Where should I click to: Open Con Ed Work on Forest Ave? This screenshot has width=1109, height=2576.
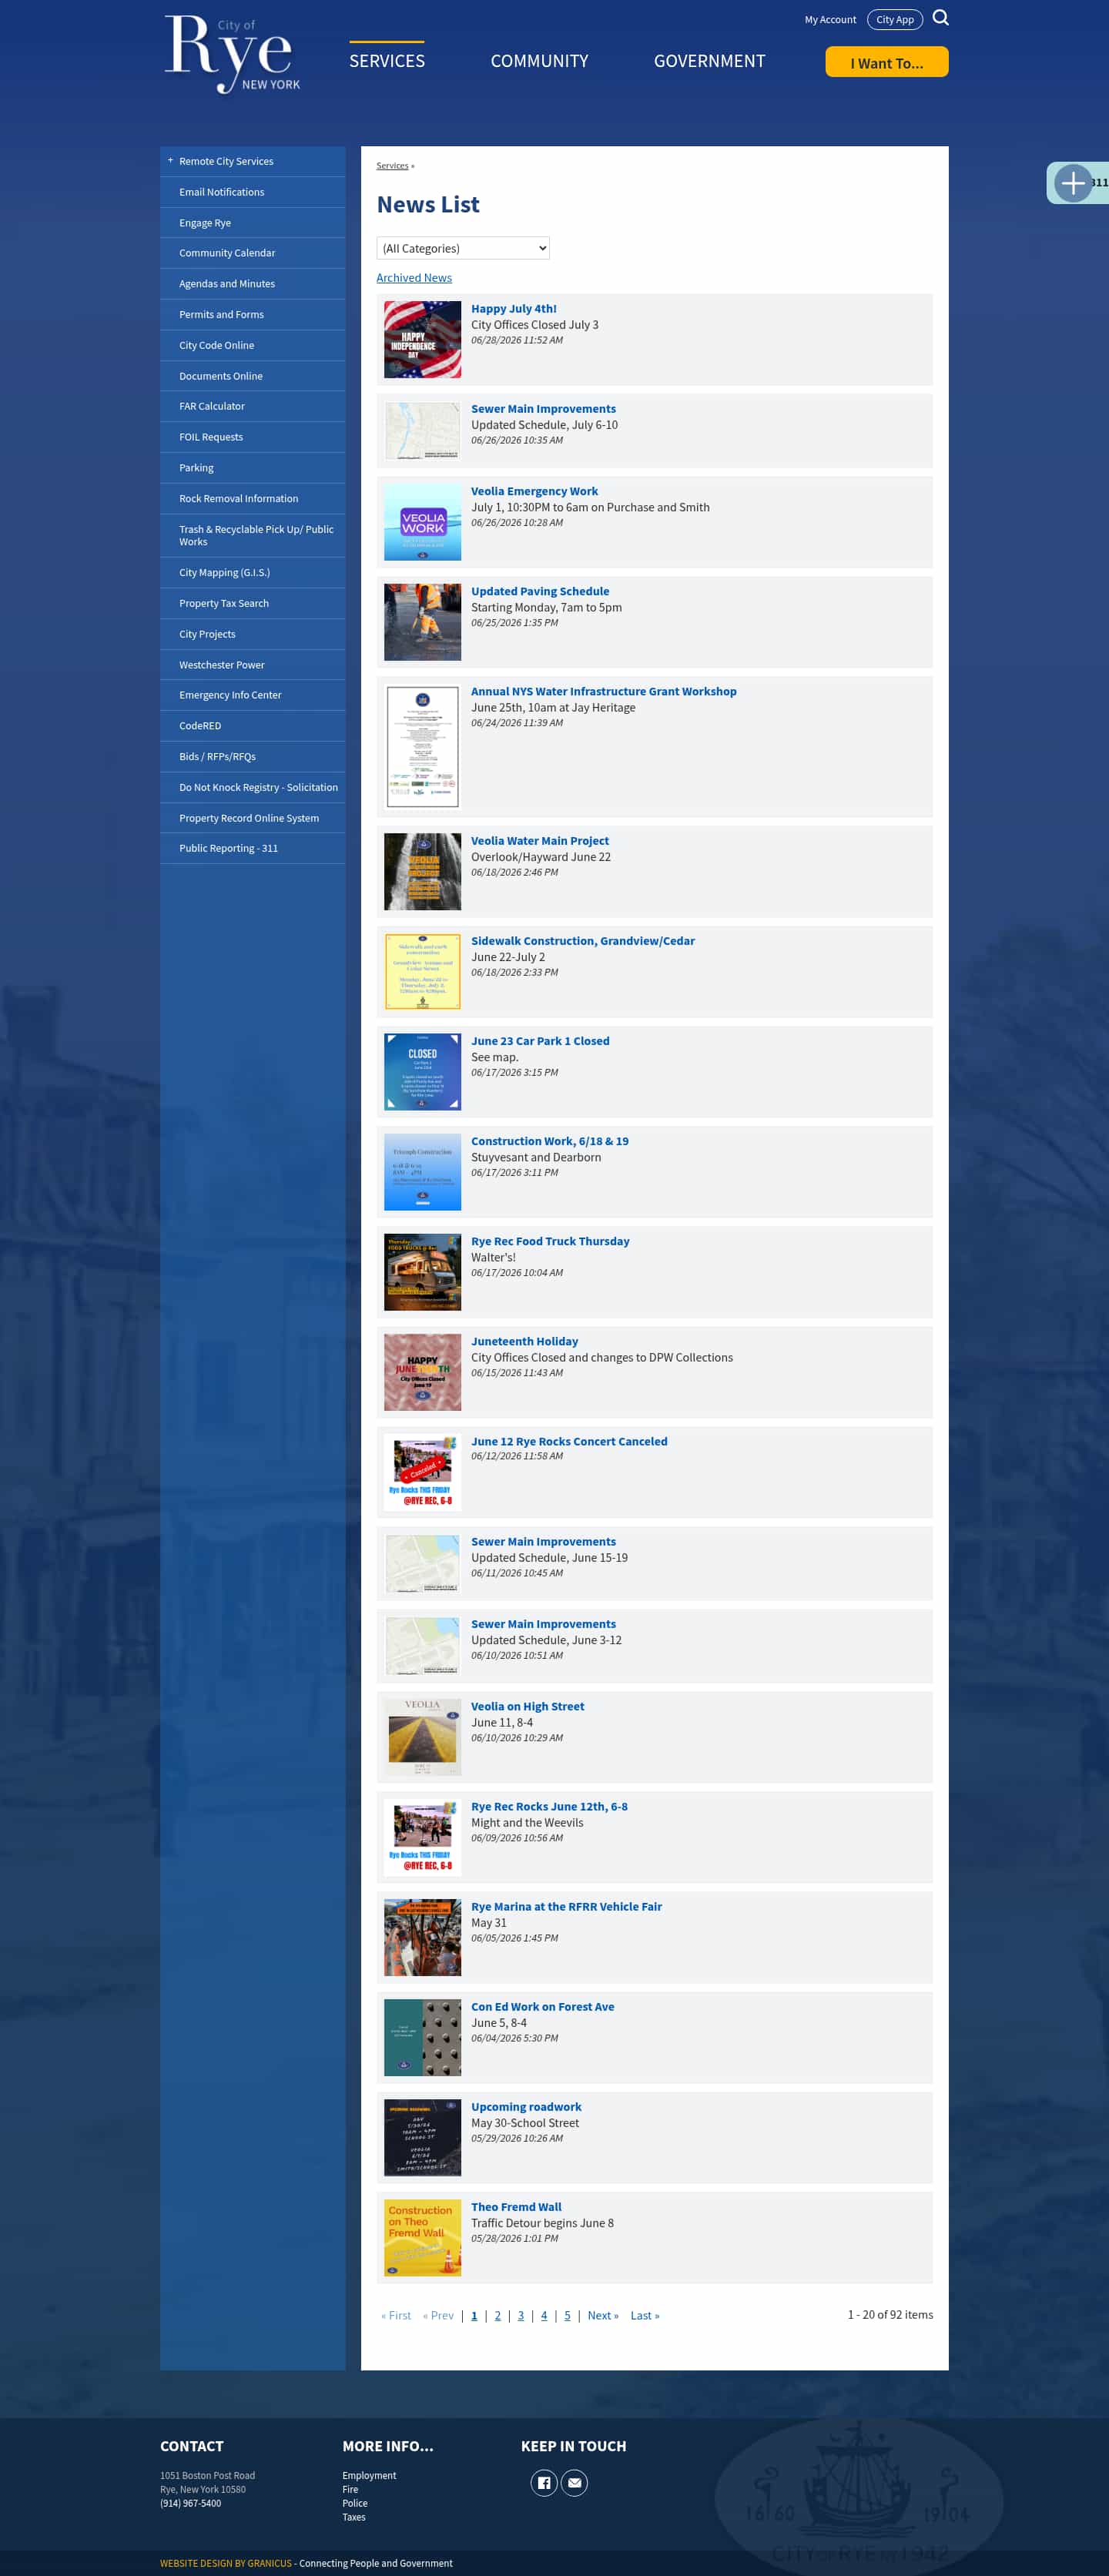click(x=543, y=2006)
